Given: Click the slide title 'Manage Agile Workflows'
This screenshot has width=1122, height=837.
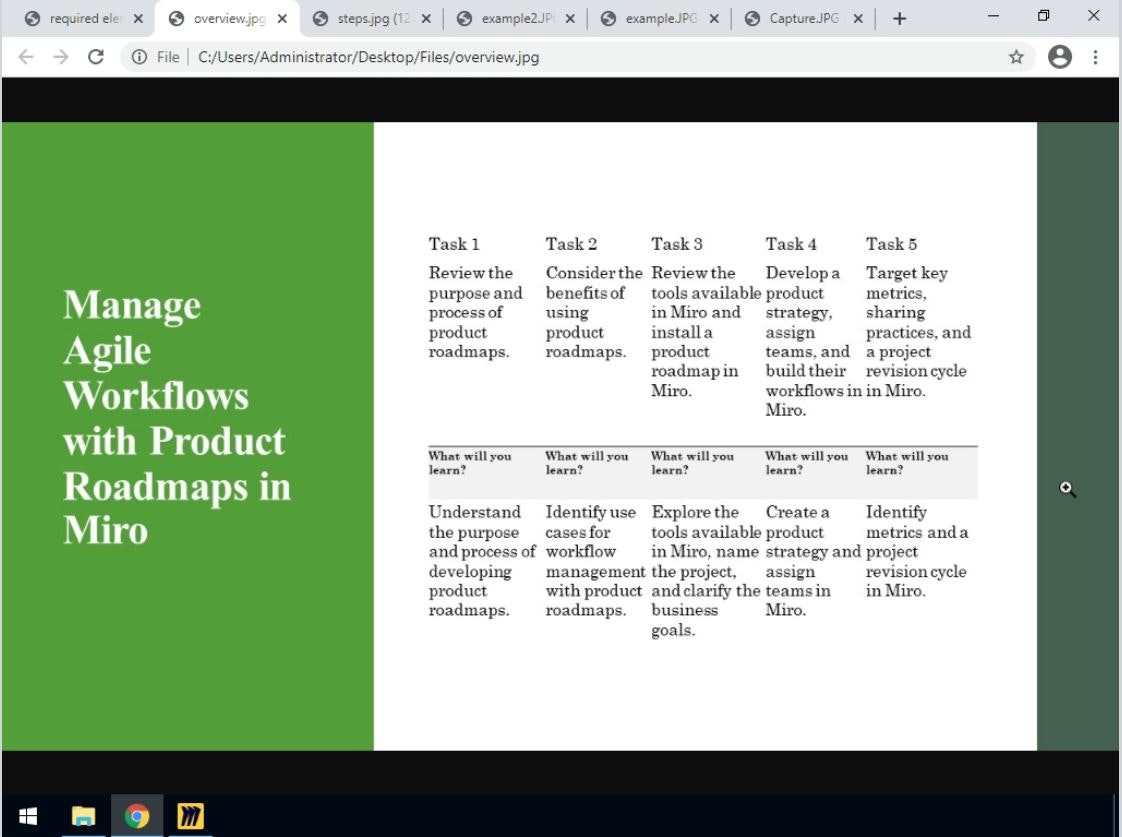Looking at the screenshot, I should tap(177, 416).
